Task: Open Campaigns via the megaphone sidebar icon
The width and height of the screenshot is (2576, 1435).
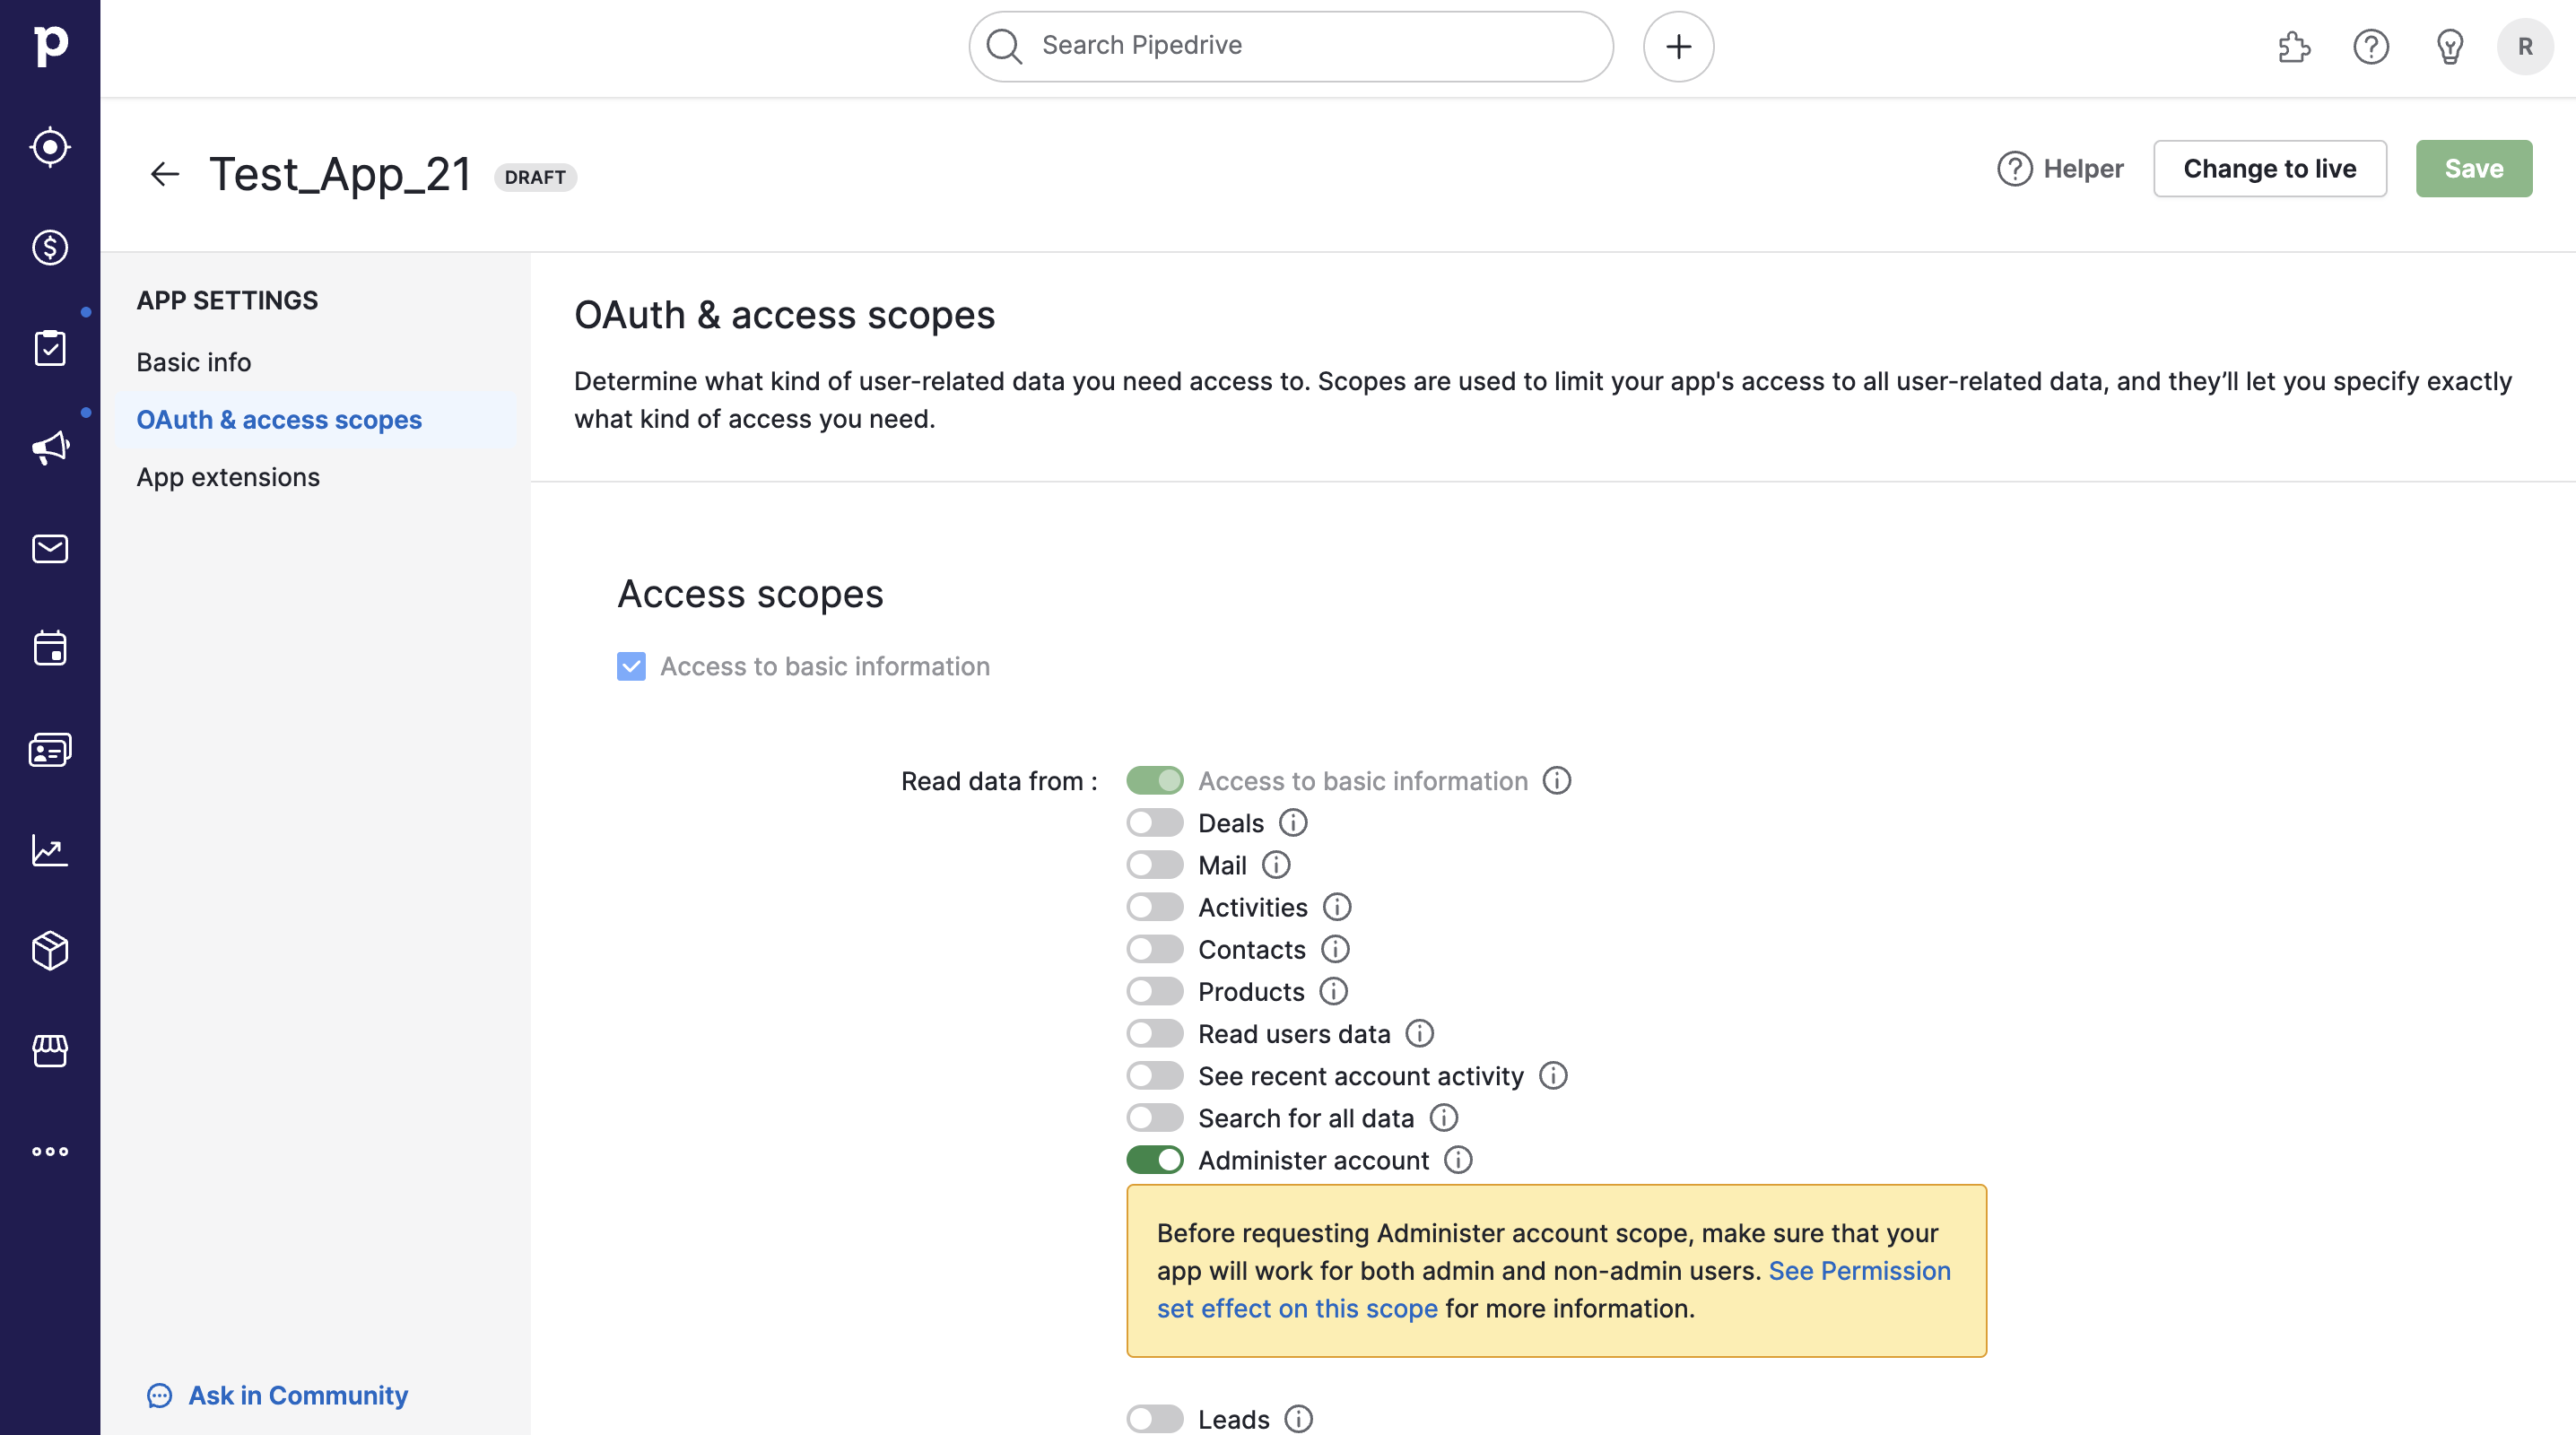Action: pyautogui.click(x=48, y=447)
